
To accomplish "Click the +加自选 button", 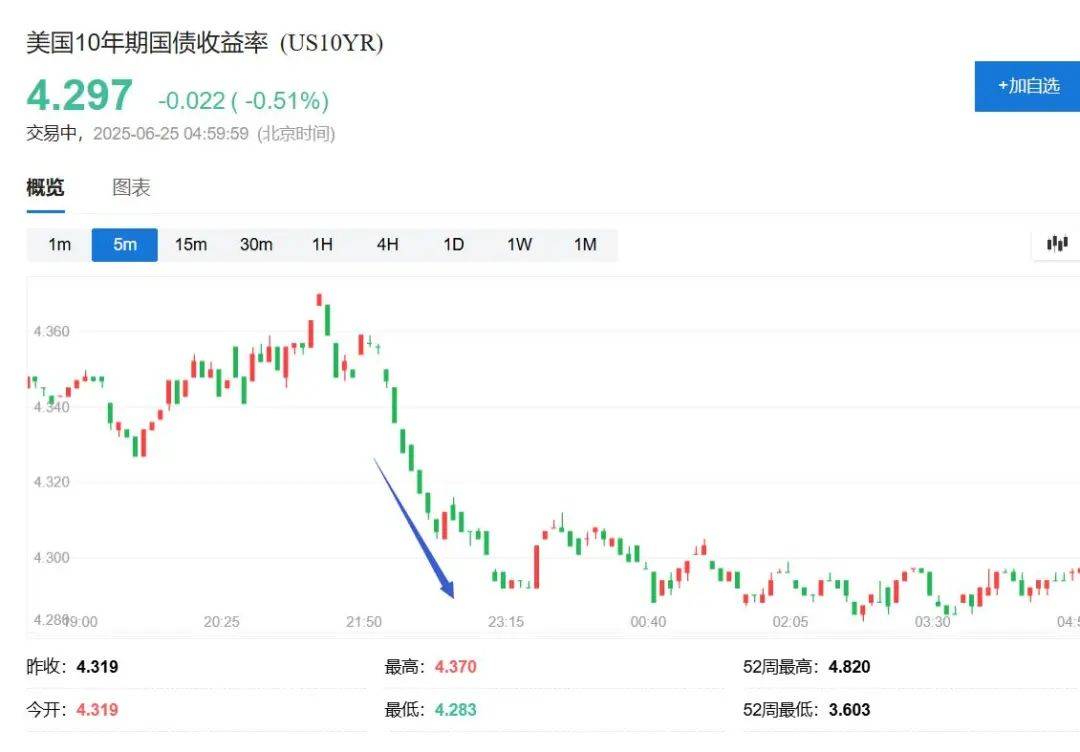I will click(x=1028, y=87).
